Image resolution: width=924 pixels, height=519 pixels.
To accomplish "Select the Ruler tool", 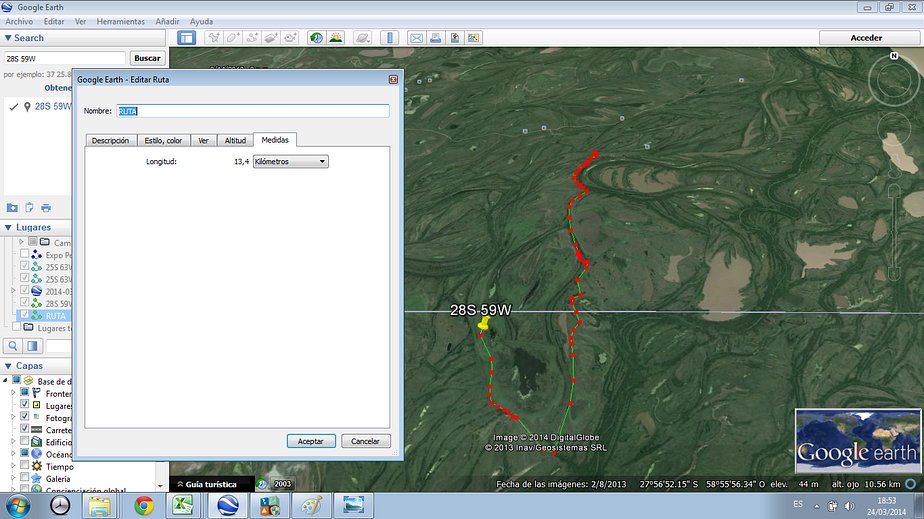I will (390, 38).
